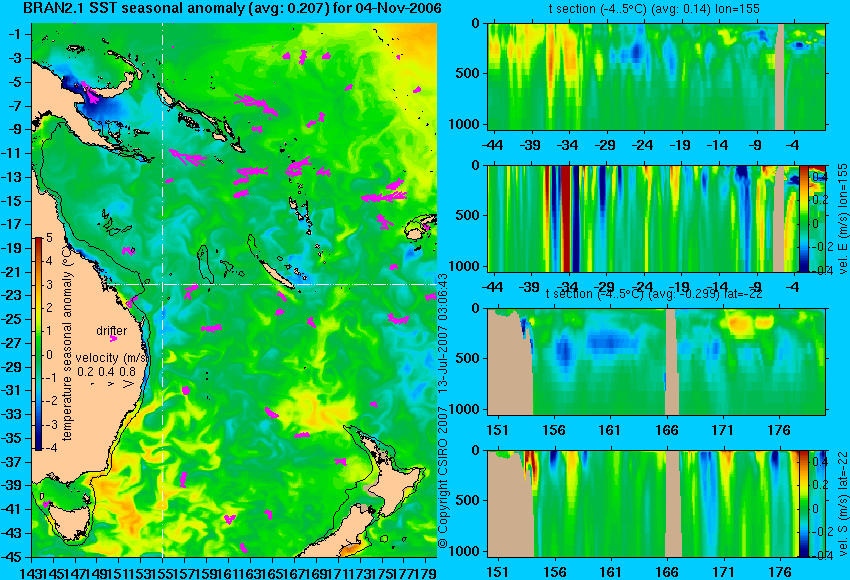Open the south velocity section panel for lat=-22
Viewport: 850px width, 580px height.
tap(656, 504)
